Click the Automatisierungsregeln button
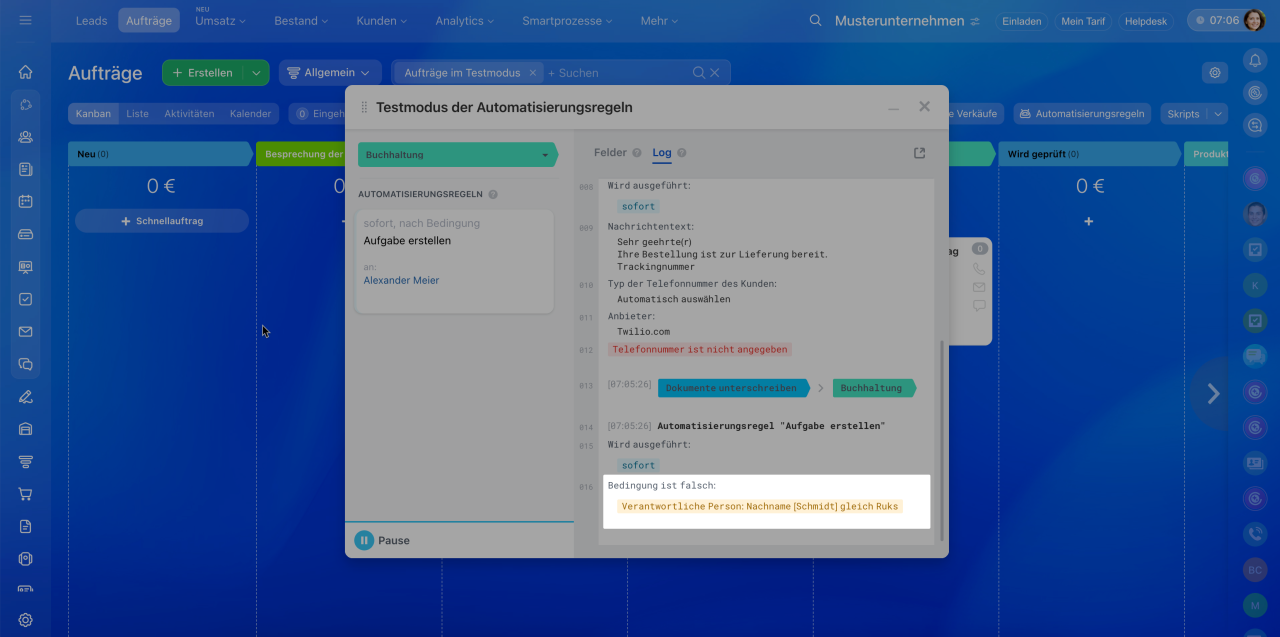Image resolution: width=1280 pixels, height=637 pixels. (x=1081, y=114)
